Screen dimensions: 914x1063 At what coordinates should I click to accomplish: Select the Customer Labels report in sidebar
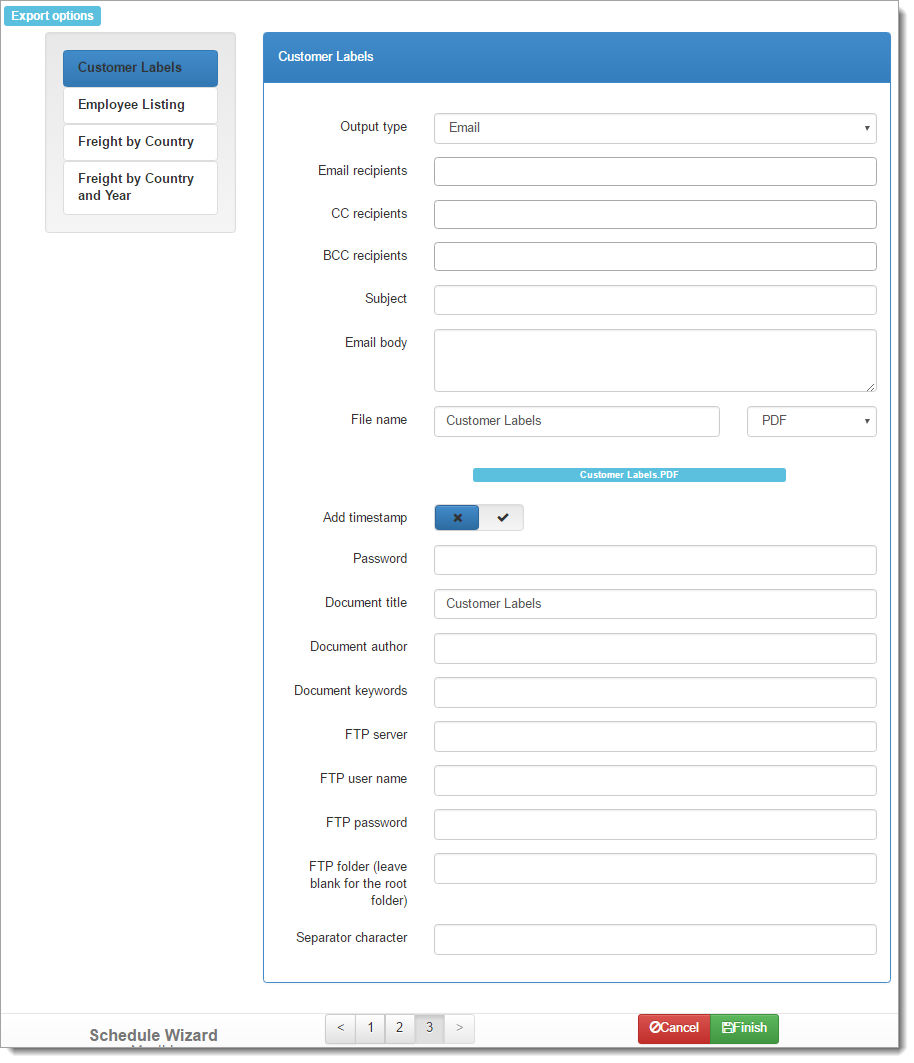[x=140, y=68]
